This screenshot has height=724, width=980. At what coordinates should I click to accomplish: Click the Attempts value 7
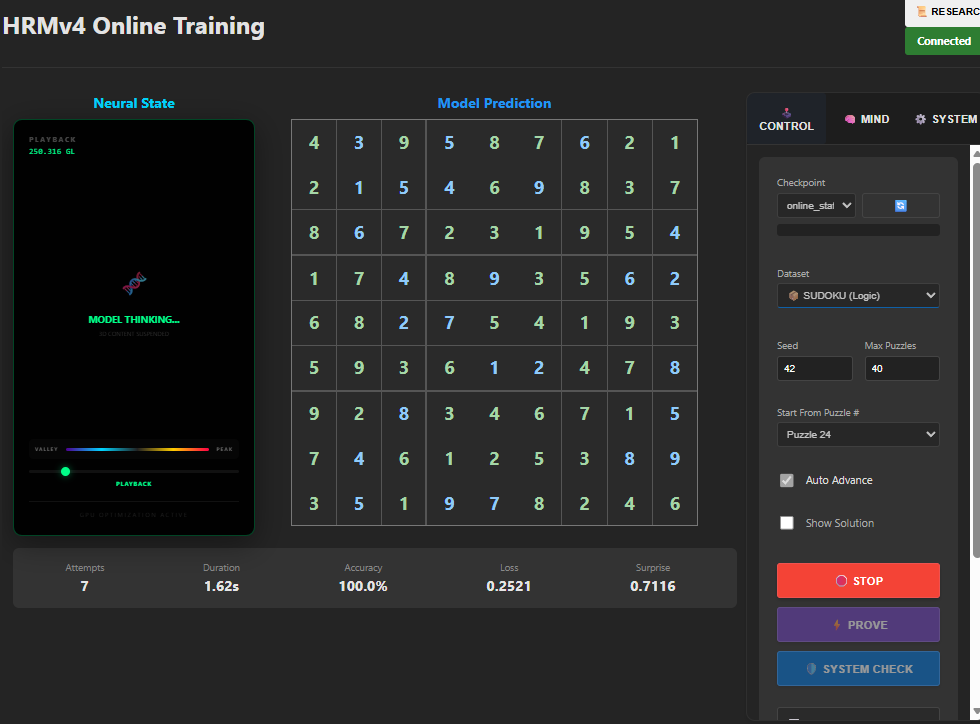pos(84,586)
